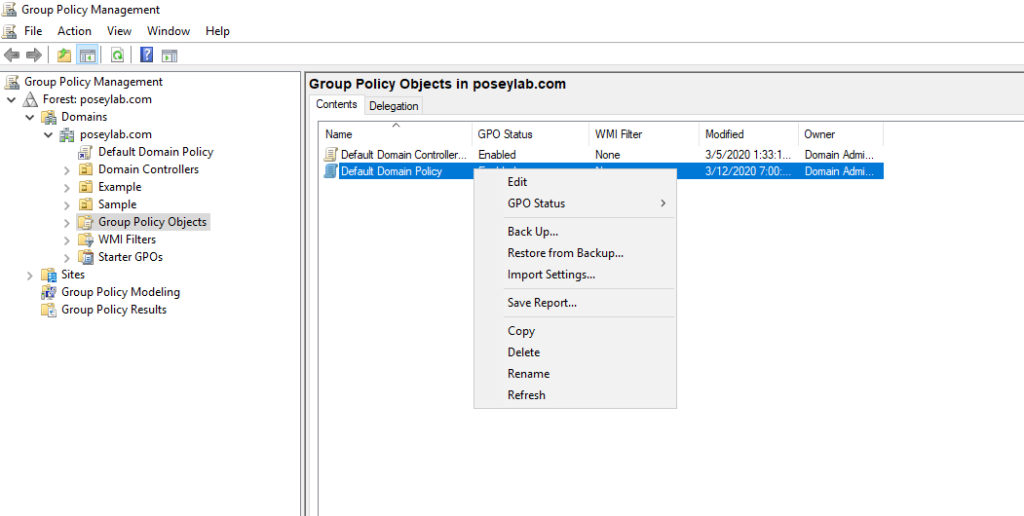Click the Group Policy Modeling icon
Screen dimensions: 1024x516
49,293
